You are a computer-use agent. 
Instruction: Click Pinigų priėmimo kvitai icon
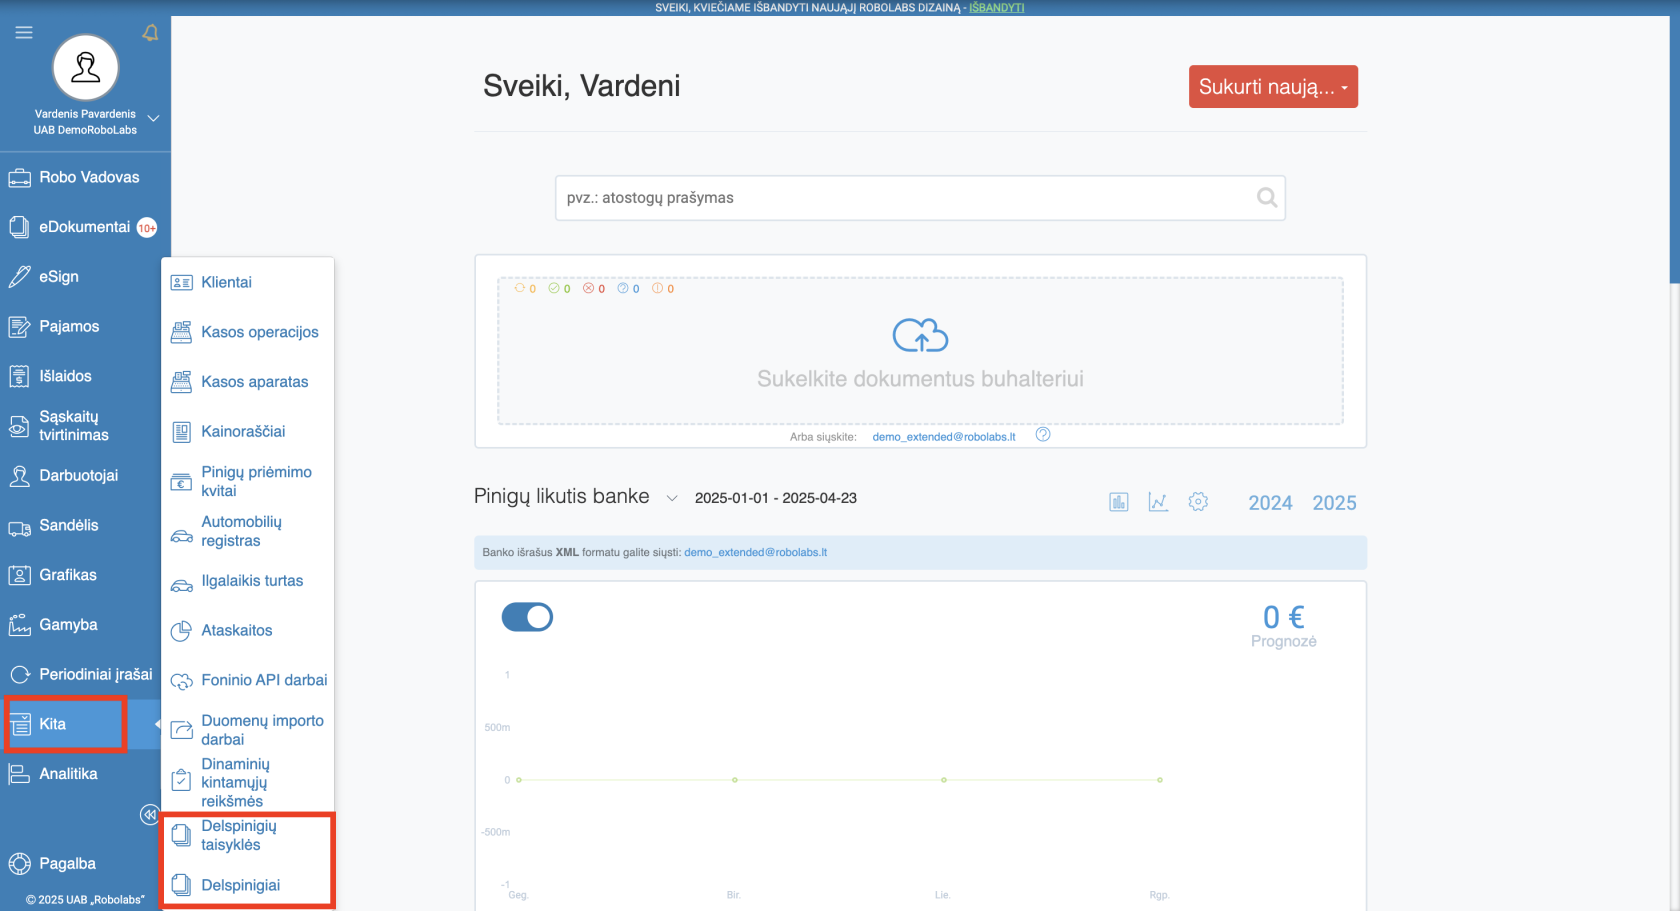coord(181,482)
